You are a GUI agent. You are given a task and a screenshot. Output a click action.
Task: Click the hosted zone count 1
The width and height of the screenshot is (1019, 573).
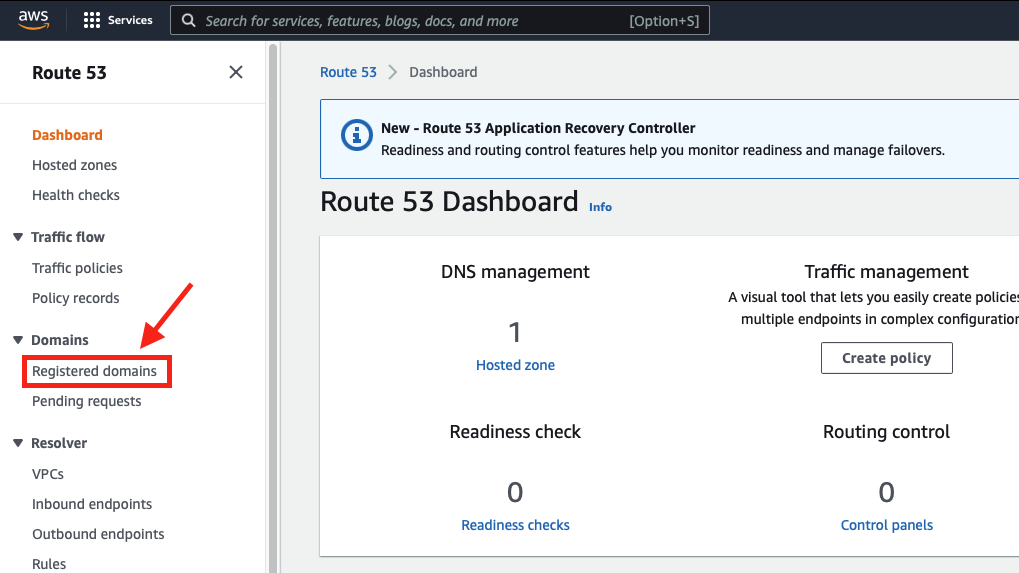(x=515, y=333)
